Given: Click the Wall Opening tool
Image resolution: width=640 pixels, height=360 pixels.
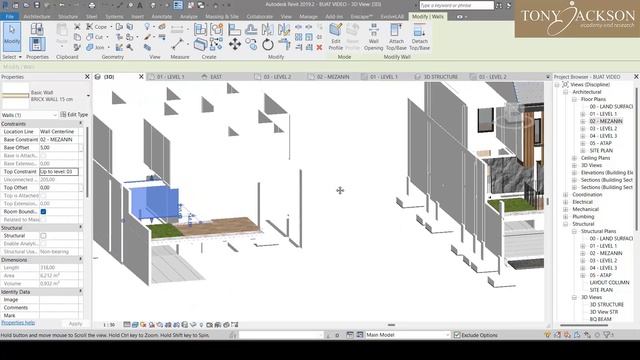Looking at the screenshot, I should [373, 37].
